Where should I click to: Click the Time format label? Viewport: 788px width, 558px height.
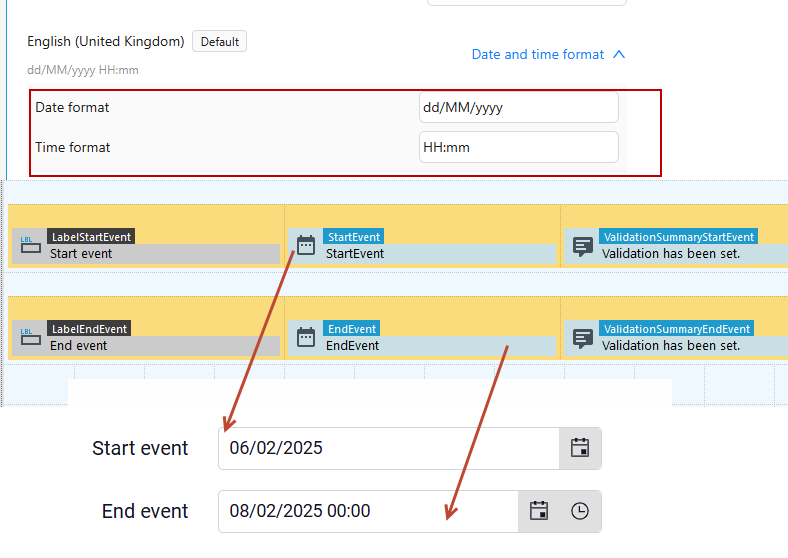72,147
